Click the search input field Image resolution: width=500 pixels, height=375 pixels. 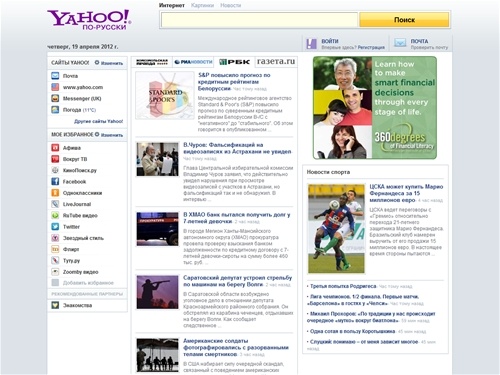pos(259,20)
